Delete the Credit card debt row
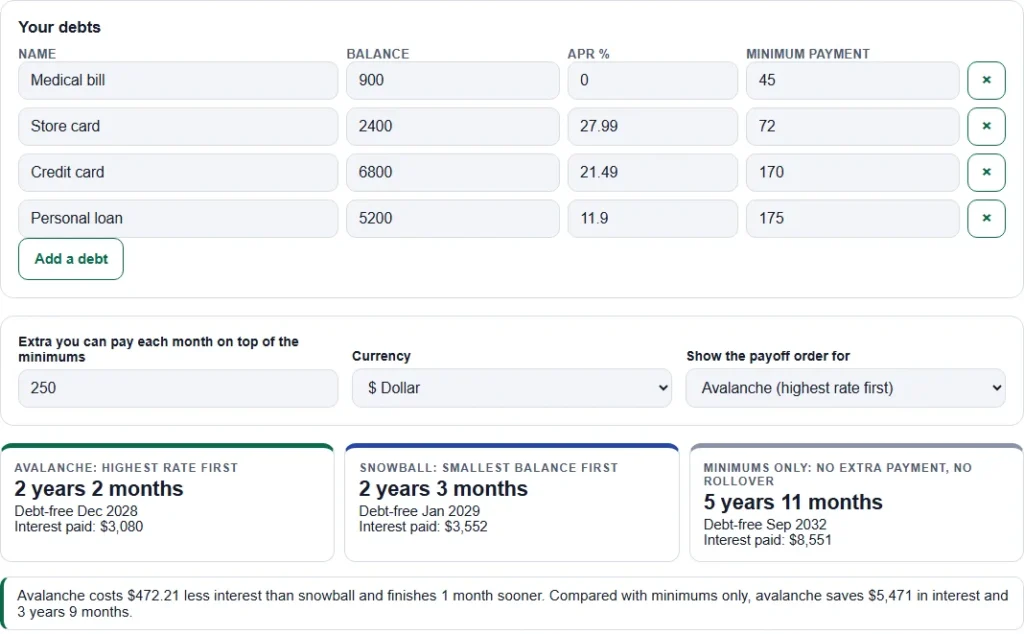Screen dimensions: 1024x634 click(985, 172)
